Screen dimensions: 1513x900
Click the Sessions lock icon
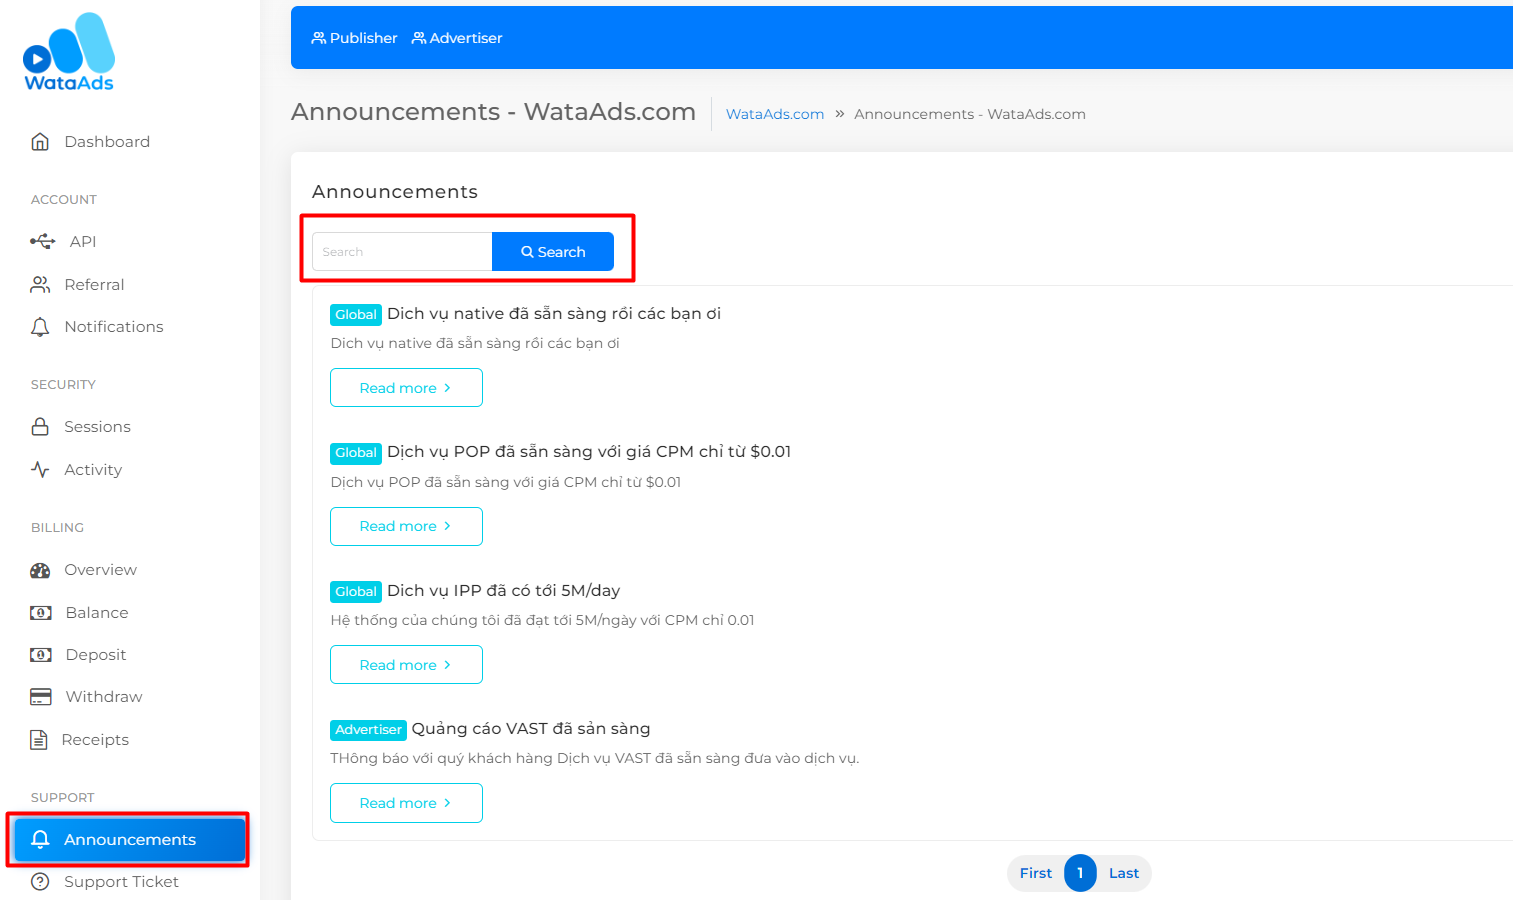click(x=40, y=427)
